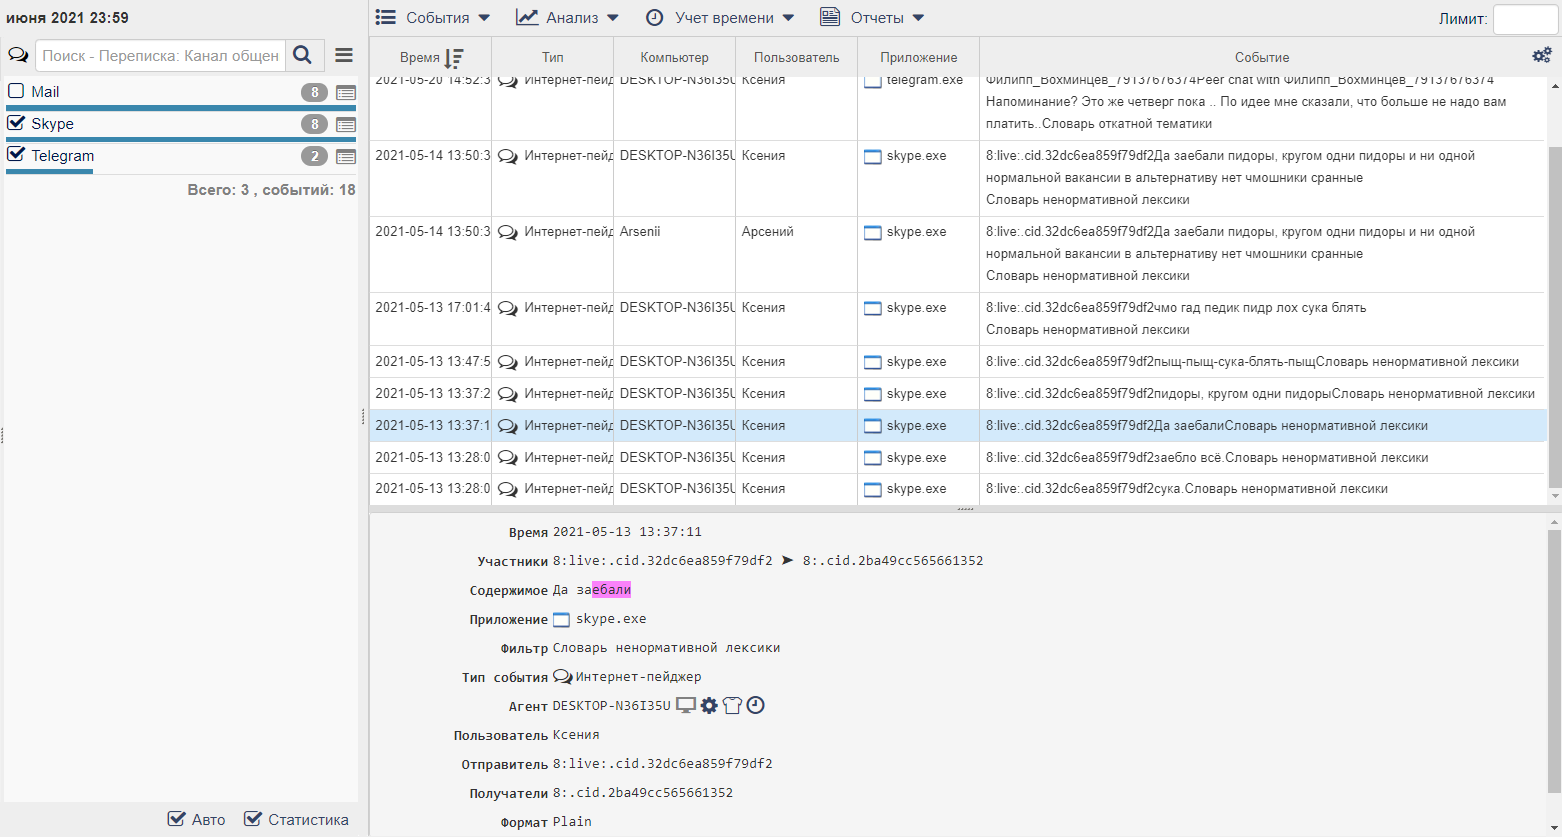The height and width of the screenshot is (837, 1562).
Task: Open the list icon in the Telegram row
Action: (x=346, y=157)
